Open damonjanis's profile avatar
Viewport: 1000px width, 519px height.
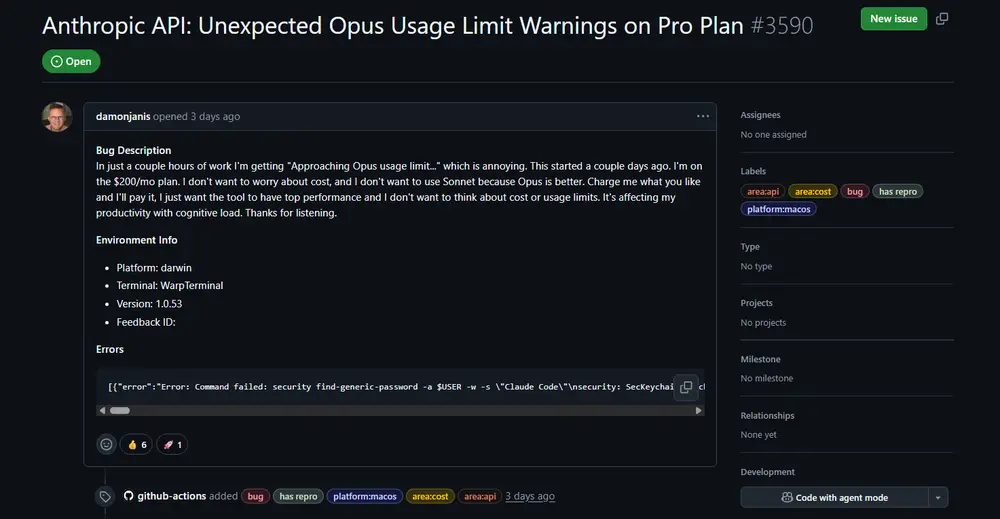point(57,117)
